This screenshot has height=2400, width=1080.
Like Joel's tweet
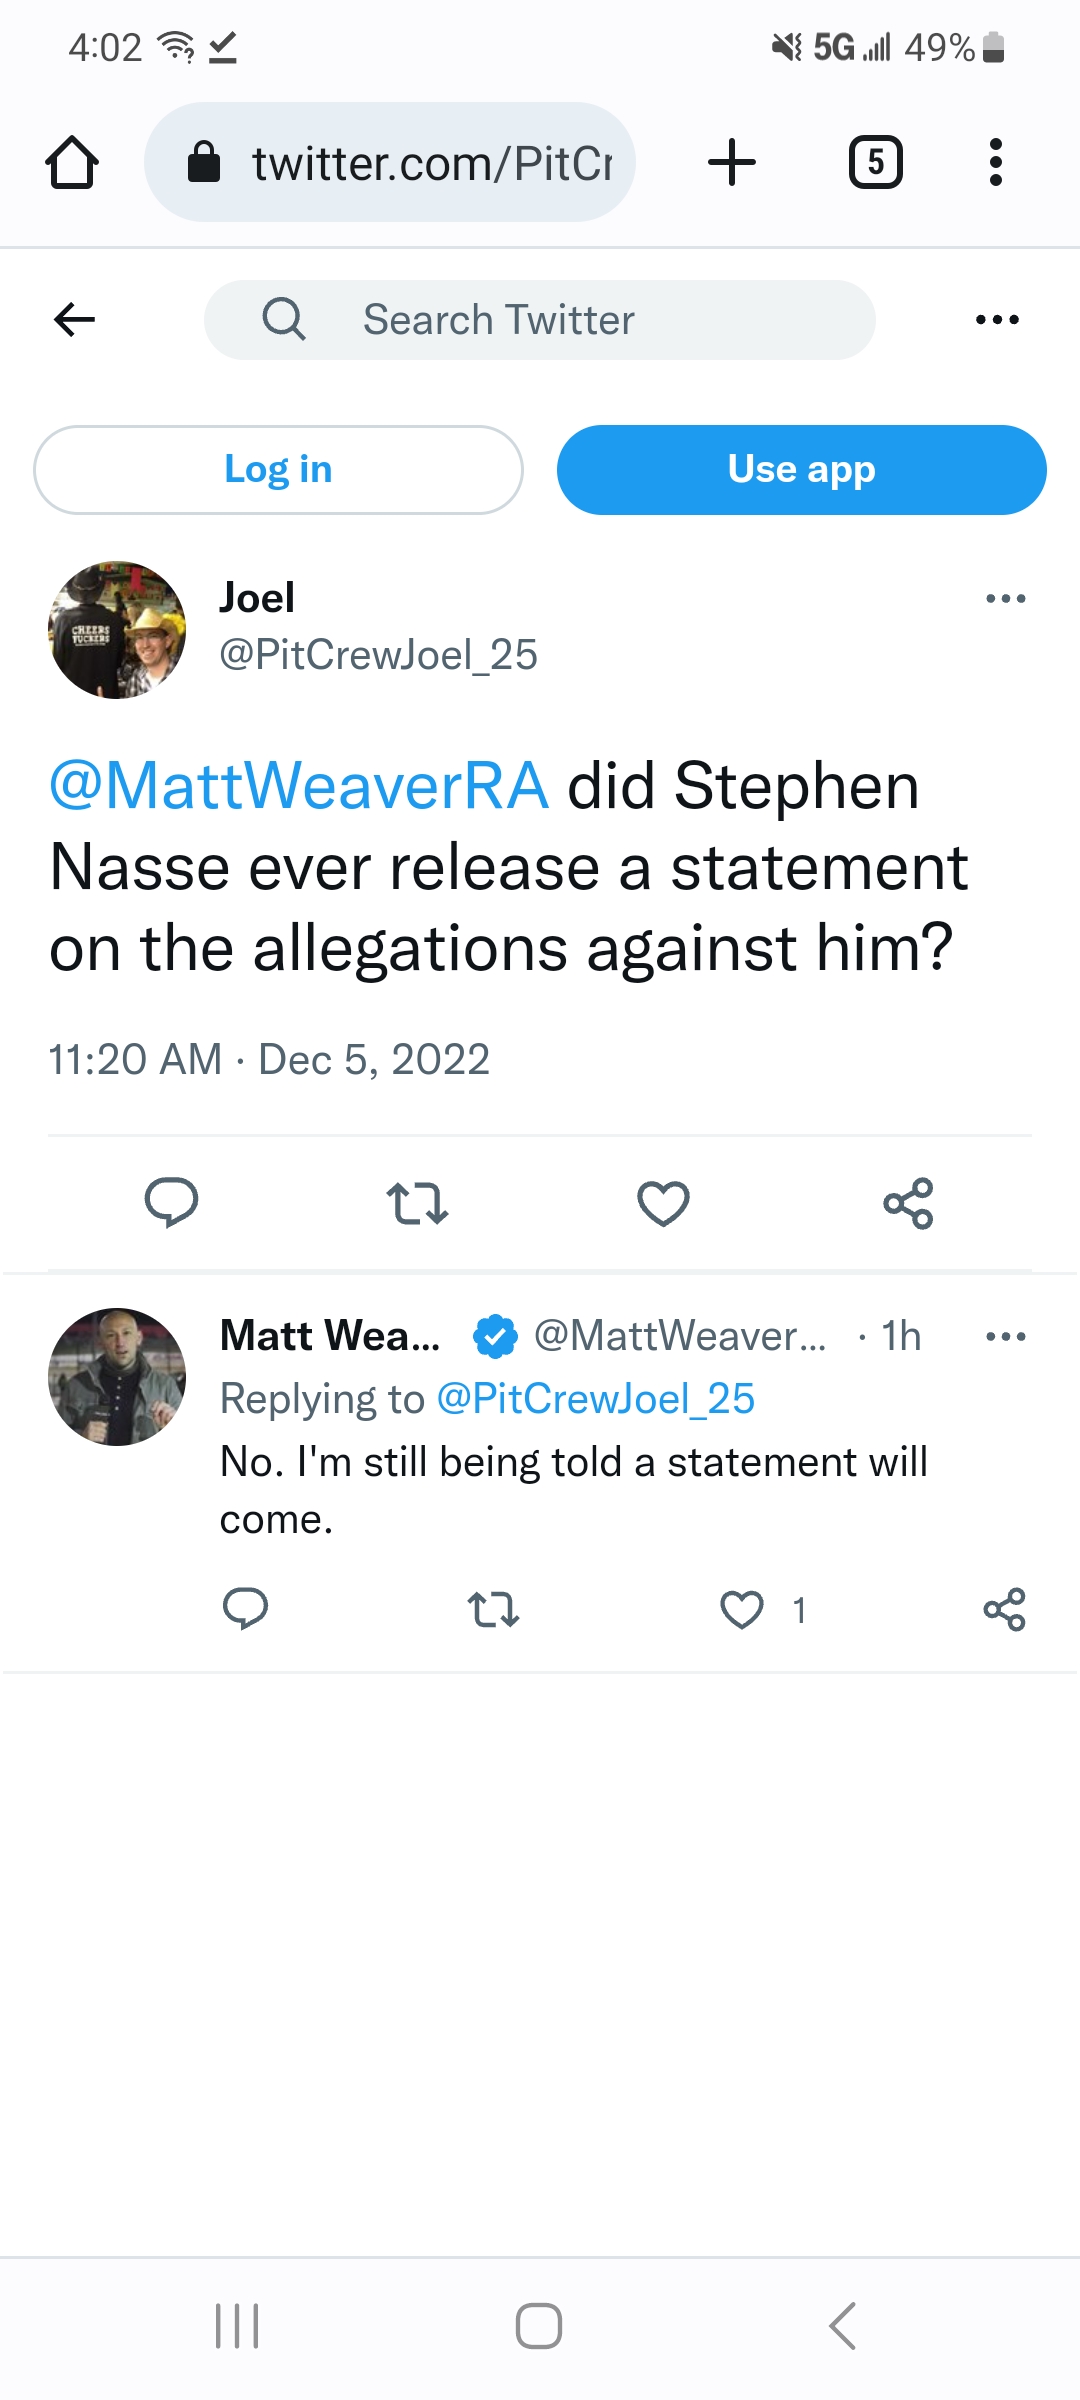[x=663, y=1203]
